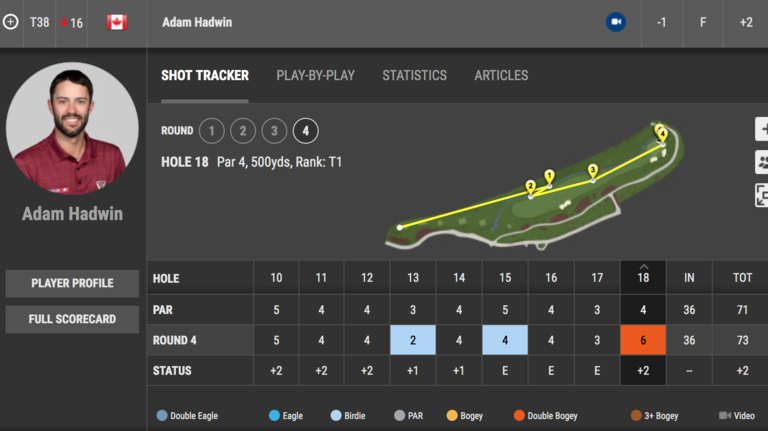
Task: View the Full Scorecard
Action: pos(72,319)
